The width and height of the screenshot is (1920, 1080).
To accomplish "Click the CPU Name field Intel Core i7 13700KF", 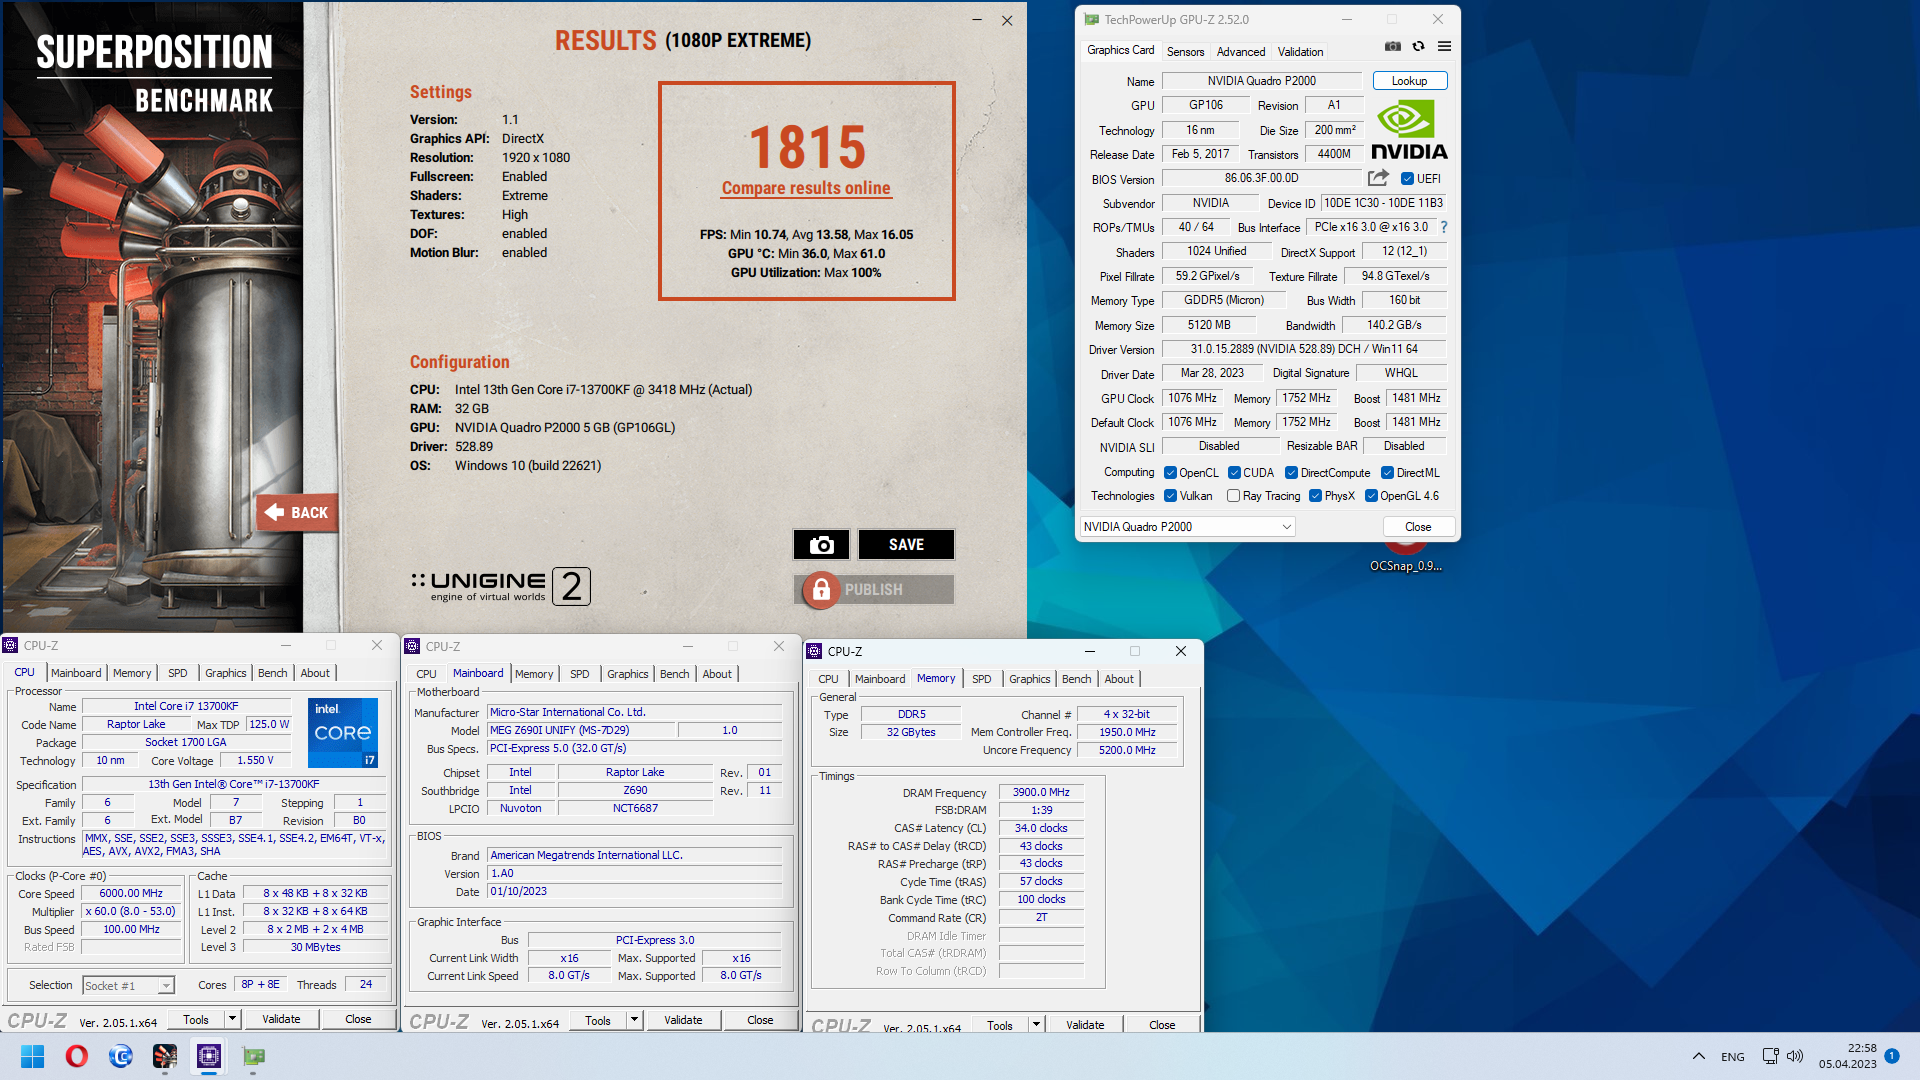I will (x=186, y=706).
